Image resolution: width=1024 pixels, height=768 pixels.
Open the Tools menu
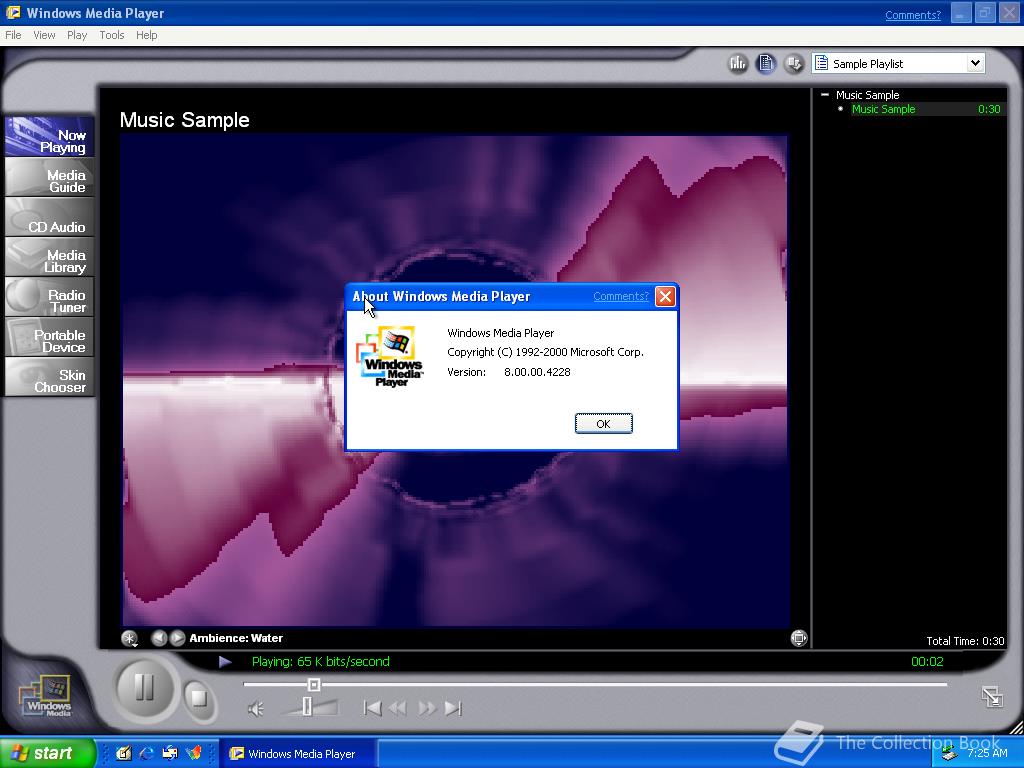point(112,35)
